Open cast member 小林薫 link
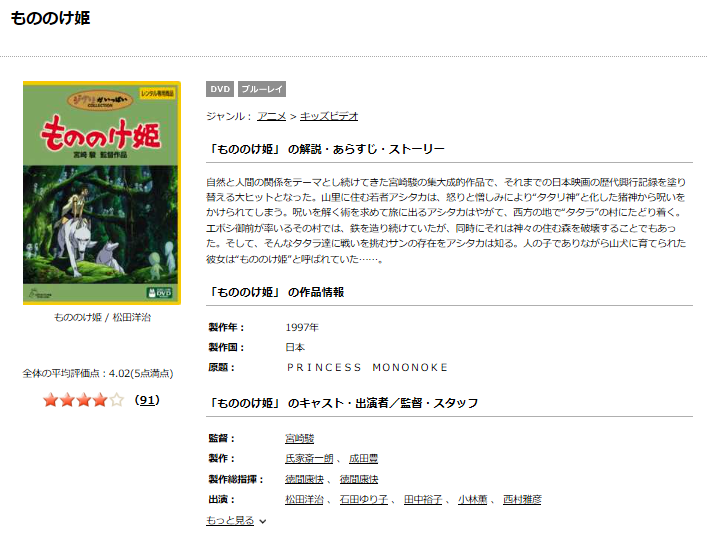The height and width of the screenshot is (540, 707). pyautogui.click(x=473, y=499)
